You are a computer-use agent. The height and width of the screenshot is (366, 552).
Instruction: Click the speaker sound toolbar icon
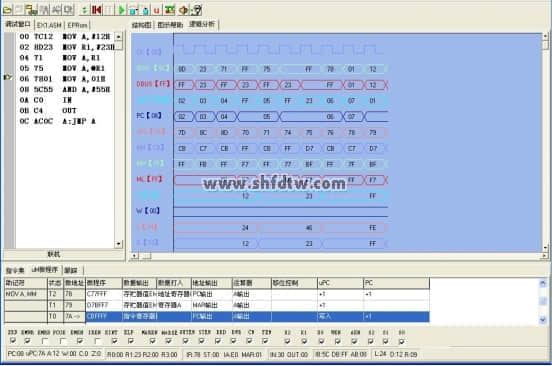coord(183,10)
